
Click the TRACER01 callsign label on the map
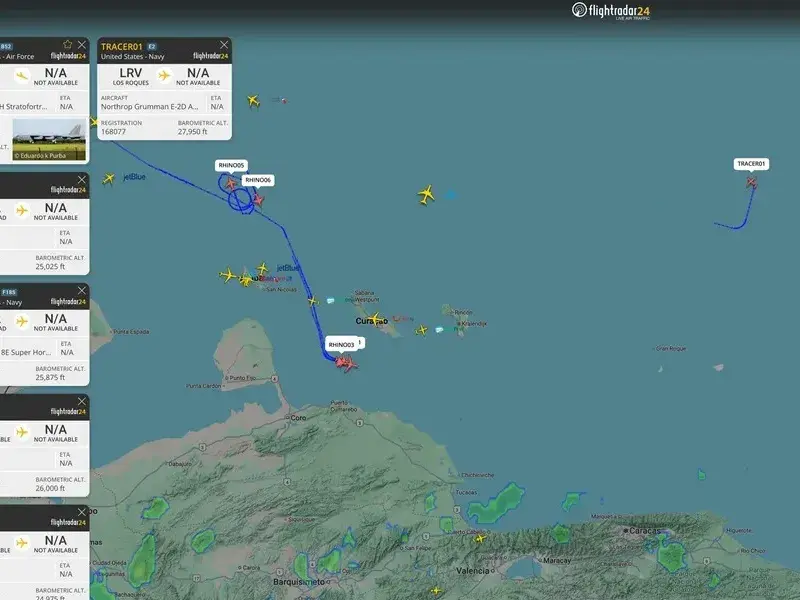tap(751, 164)
